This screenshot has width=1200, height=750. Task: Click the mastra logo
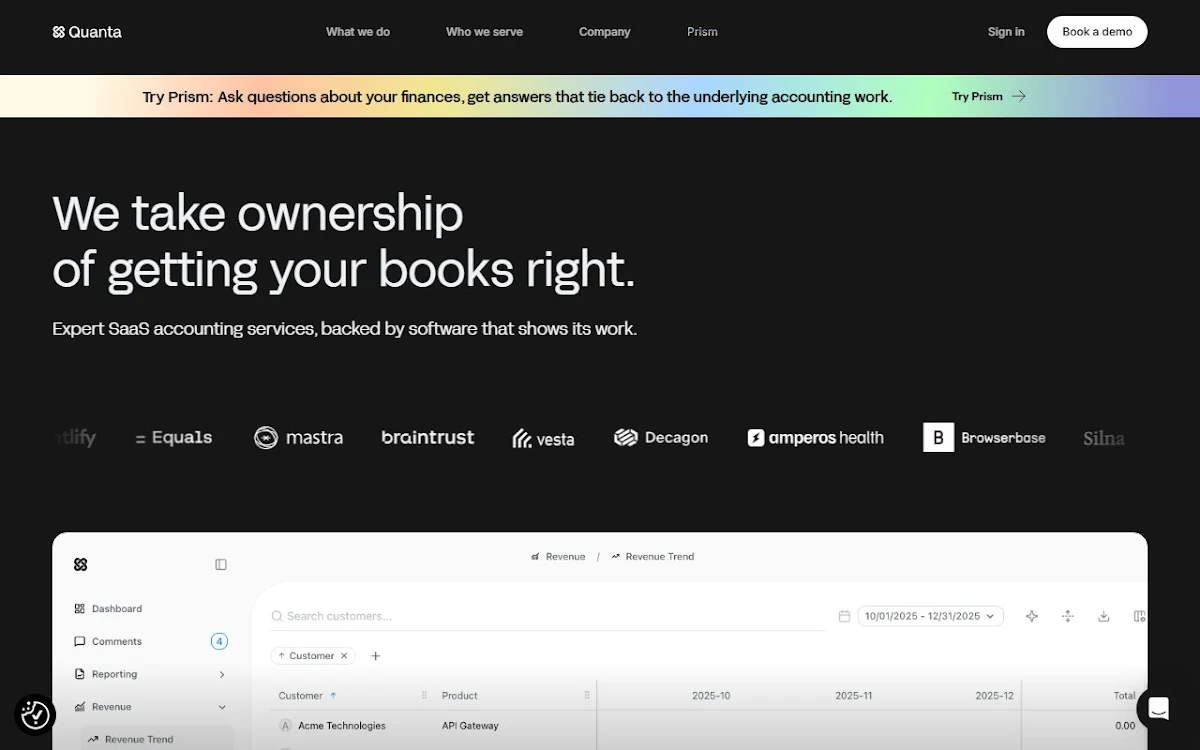click(x=298, y=437)
